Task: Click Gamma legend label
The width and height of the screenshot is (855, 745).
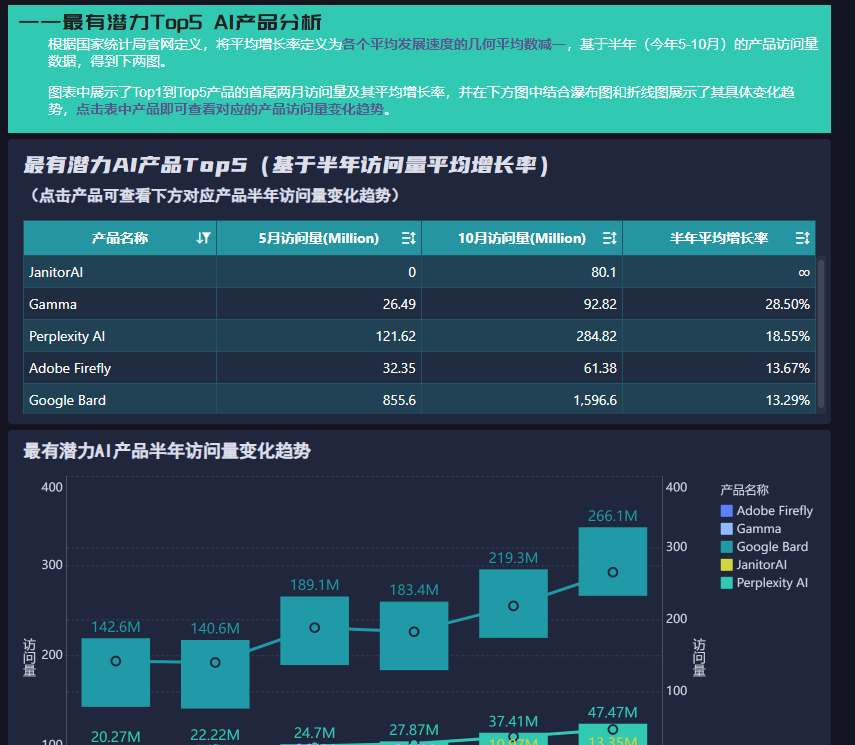Action: (758, 528)
